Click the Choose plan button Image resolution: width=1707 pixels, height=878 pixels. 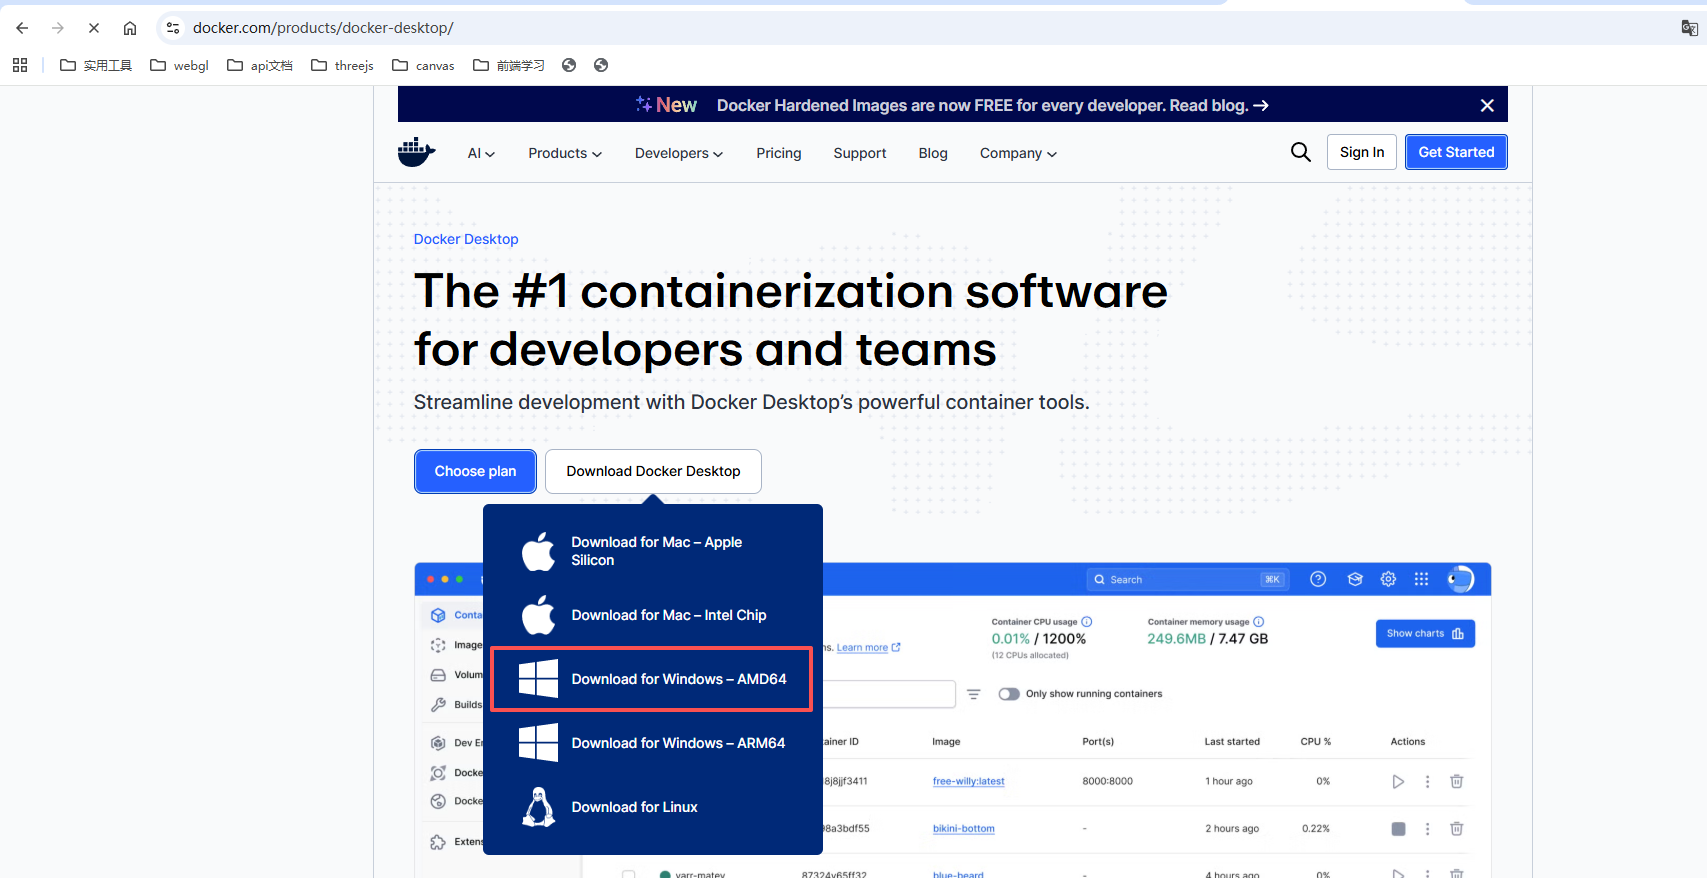pyautogui.click(x=475, y=471)
